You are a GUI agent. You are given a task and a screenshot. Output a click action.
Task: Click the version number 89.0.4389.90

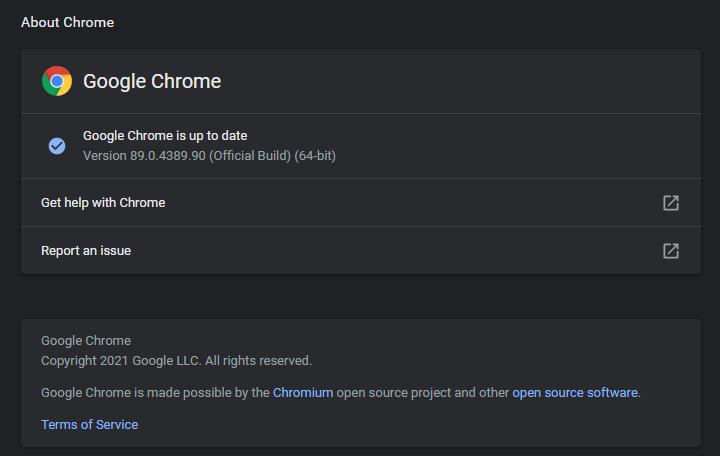pyautogui.click(x=167, y=156)
